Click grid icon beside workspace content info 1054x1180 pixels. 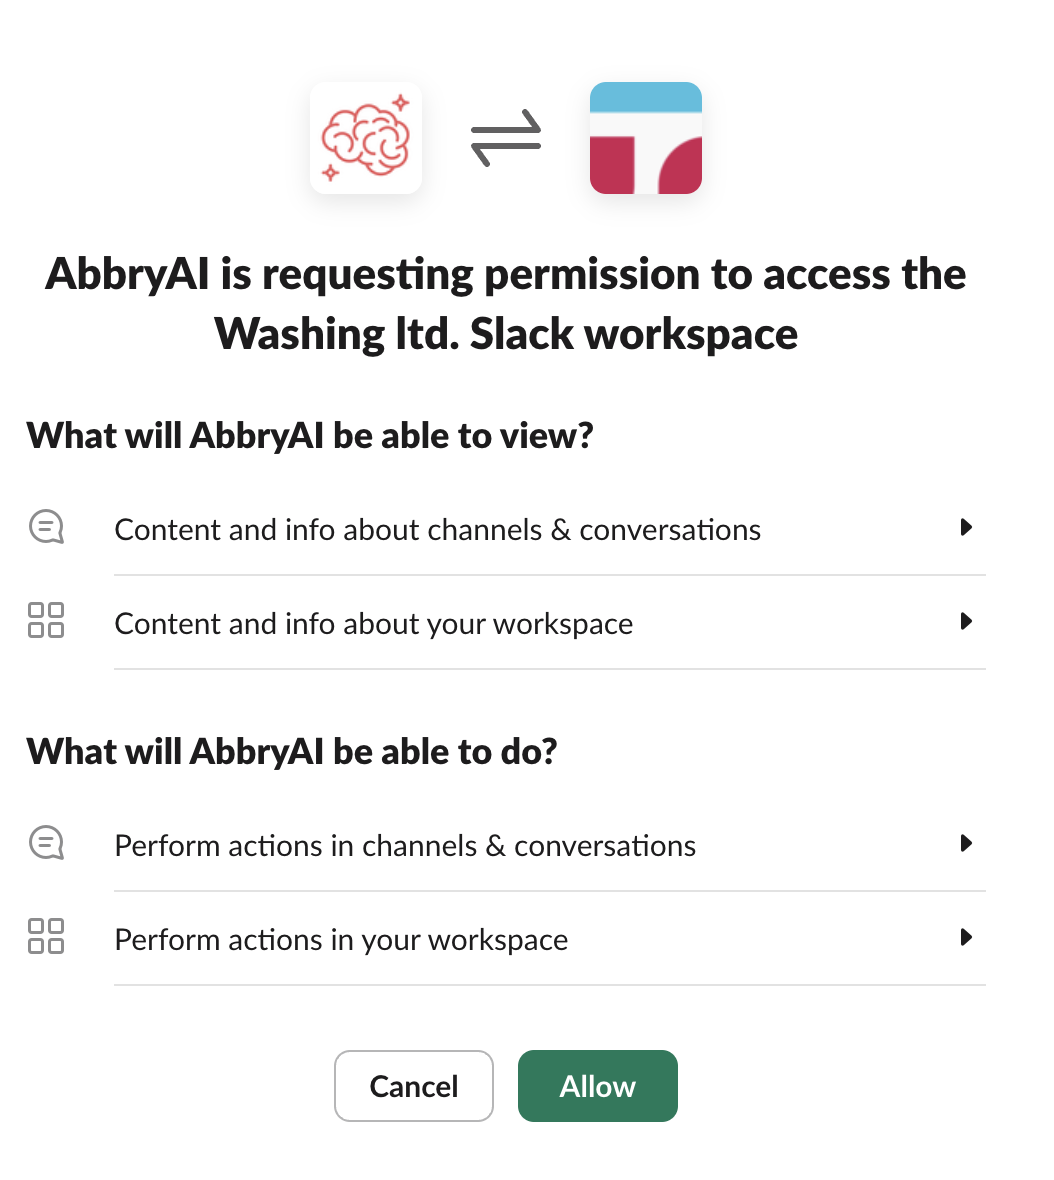46,620
